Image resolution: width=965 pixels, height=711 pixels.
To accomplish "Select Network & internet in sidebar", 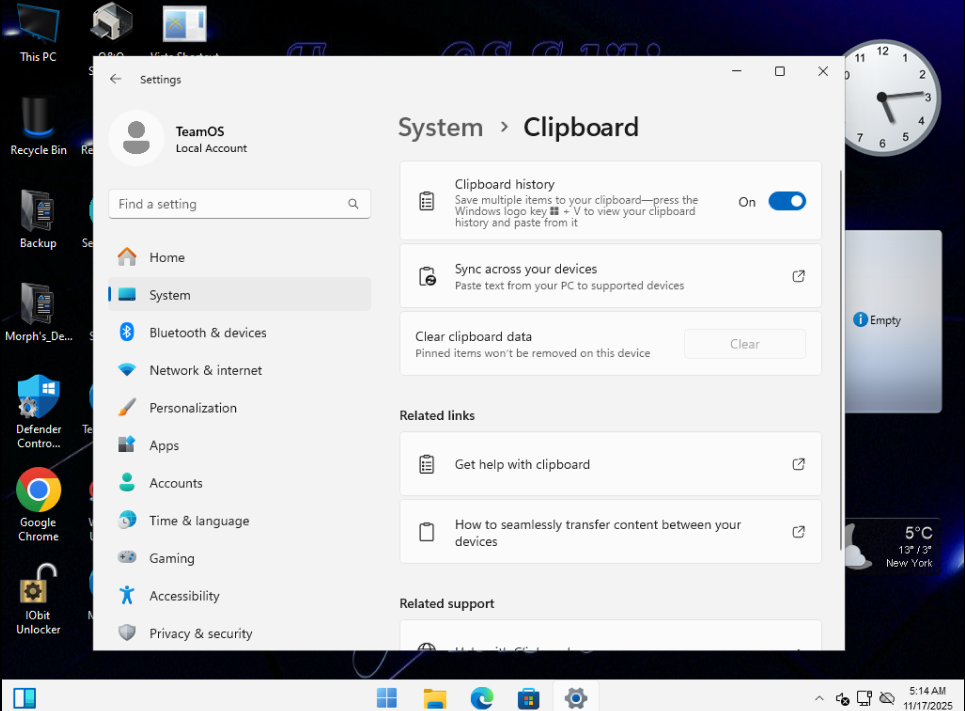I will [x=205, y=370].
